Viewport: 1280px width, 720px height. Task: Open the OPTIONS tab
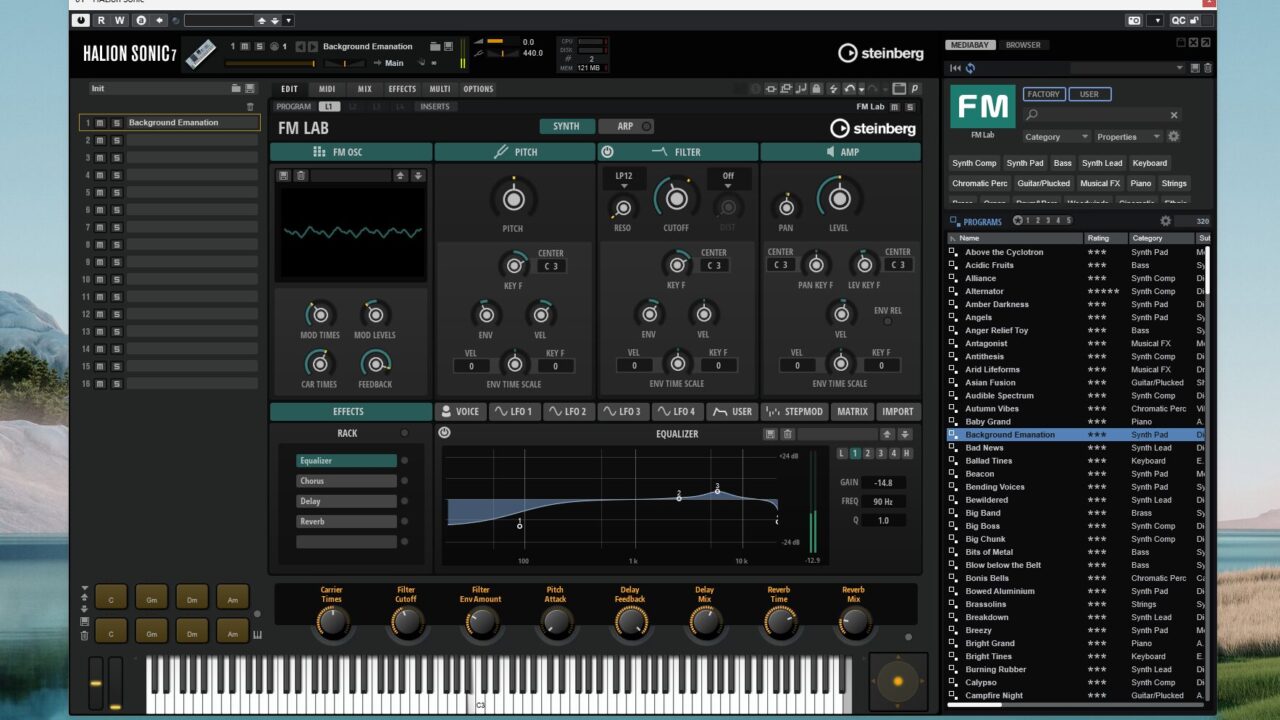pyautogui.click(x=478, y=89)
